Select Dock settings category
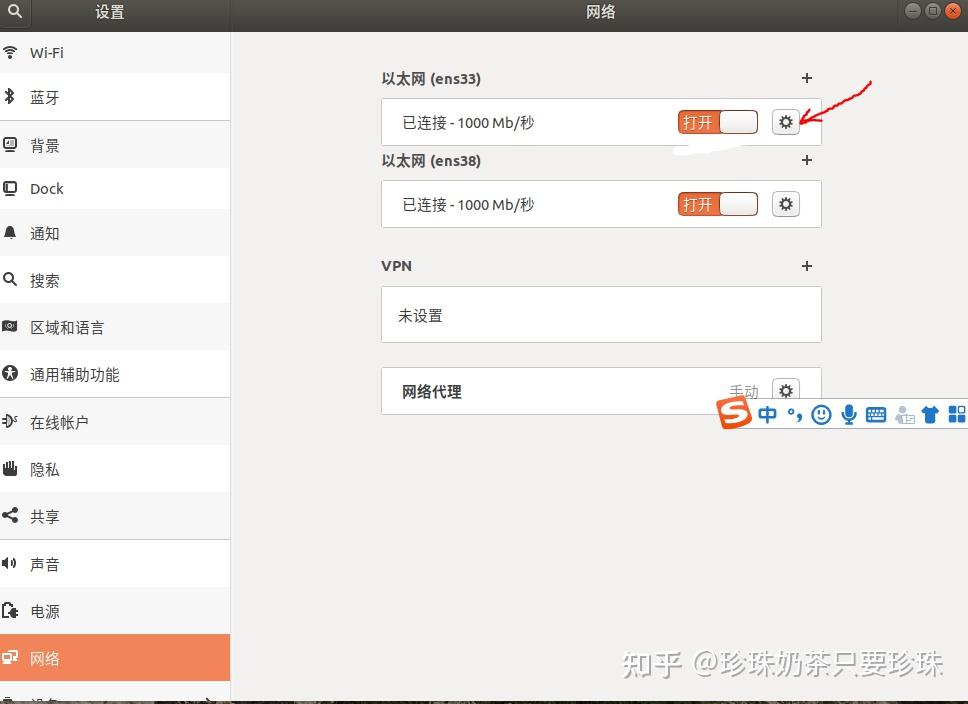 coord(115,188)
